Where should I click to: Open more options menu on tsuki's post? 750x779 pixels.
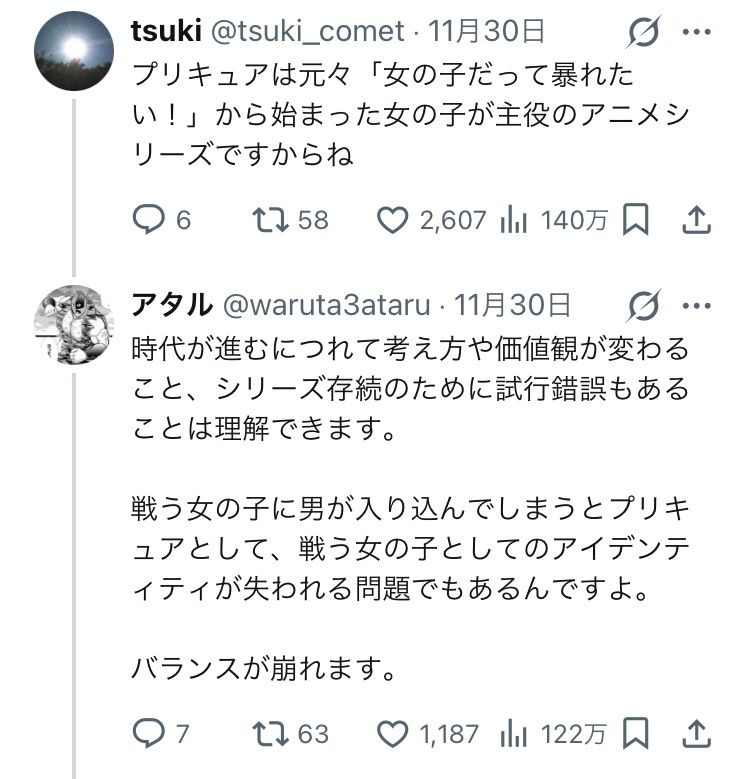pyautogui.click(x=696, y=32)
